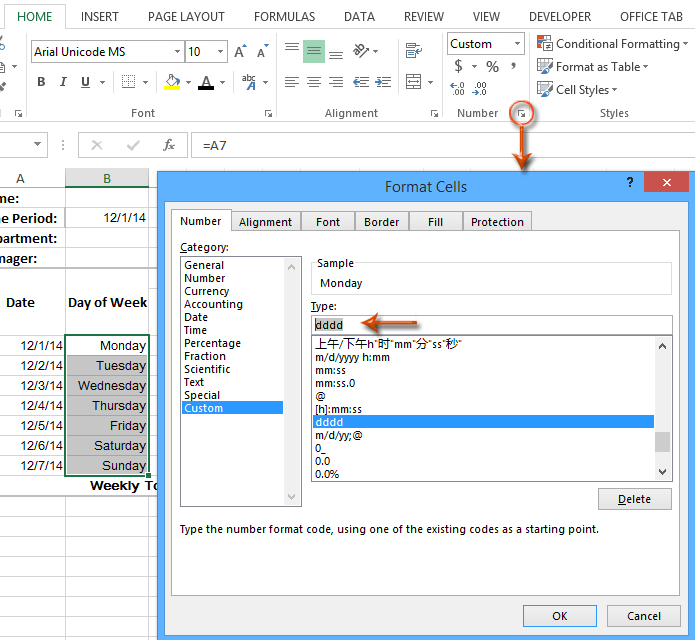Click the Increase Font Size icon
Screen dimensions: 695x640
coord(240,51)
